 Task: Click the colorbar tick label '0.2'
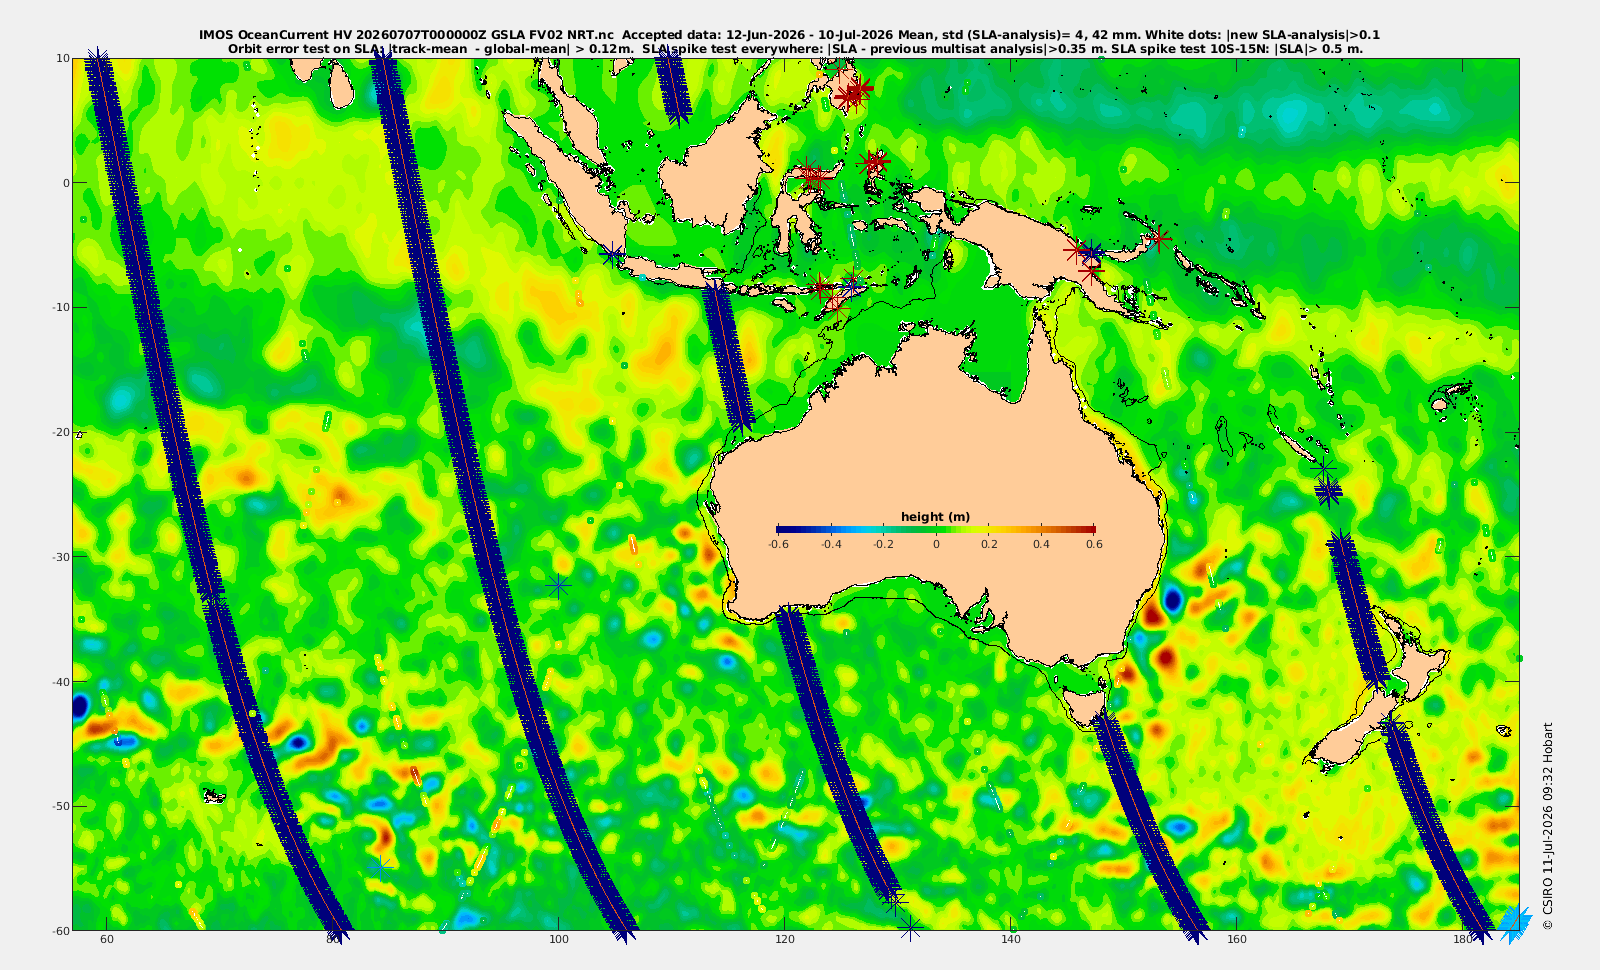(989, 544)
